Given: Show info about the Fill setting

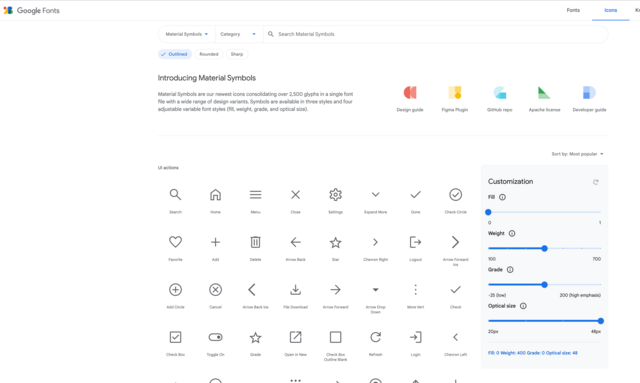Looking at the screenshot, I should pos(502,197).
